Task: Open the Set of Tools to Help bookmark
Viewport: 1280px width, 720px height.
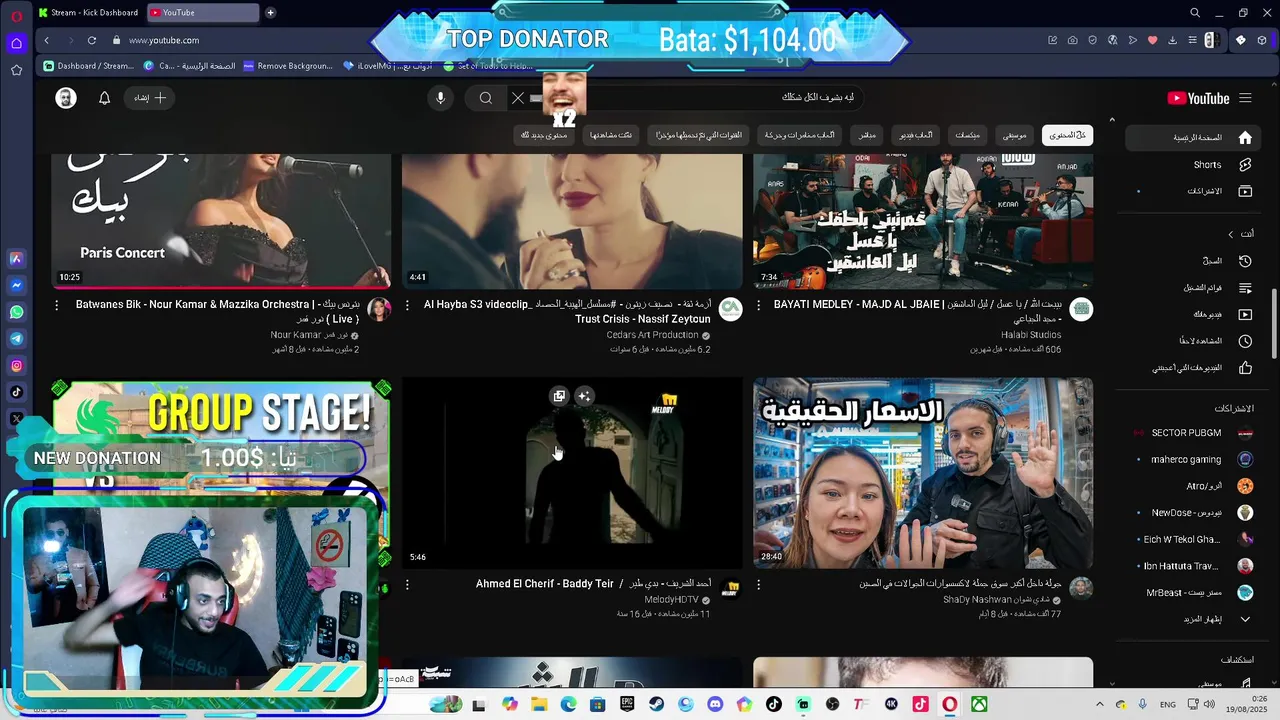Action: [x=488, y=66]
